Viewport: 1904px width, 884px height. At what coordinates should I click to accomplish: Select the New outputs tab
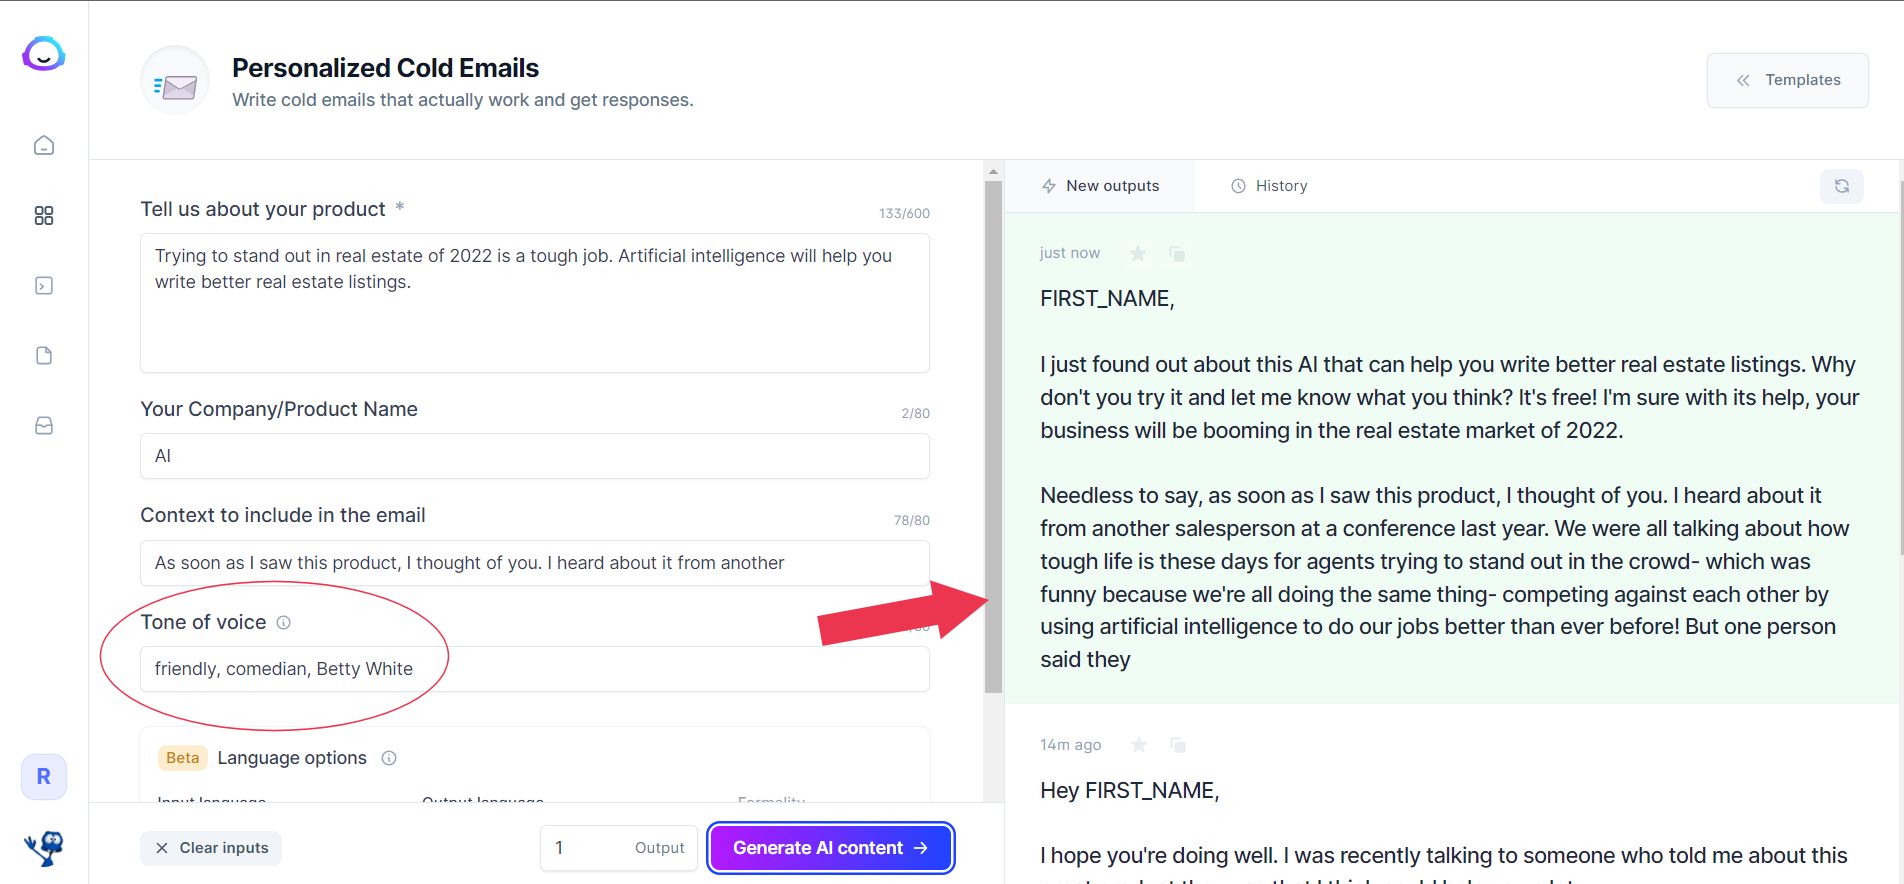[x=1100, y=186]
